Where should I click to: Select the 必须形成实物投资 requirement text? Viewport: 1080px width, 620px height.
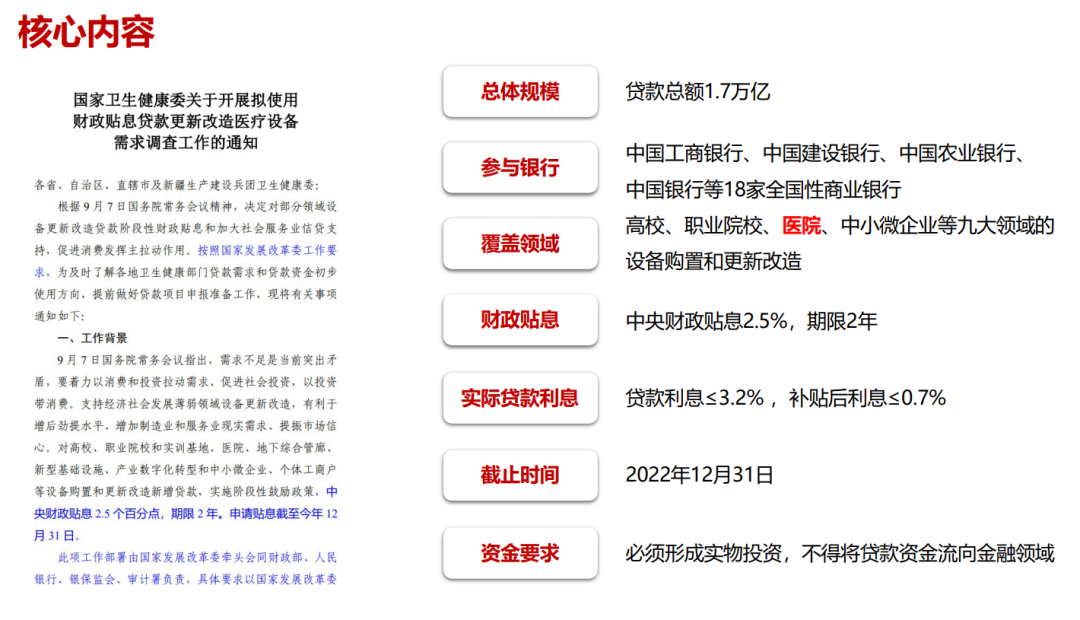point(839,553)
